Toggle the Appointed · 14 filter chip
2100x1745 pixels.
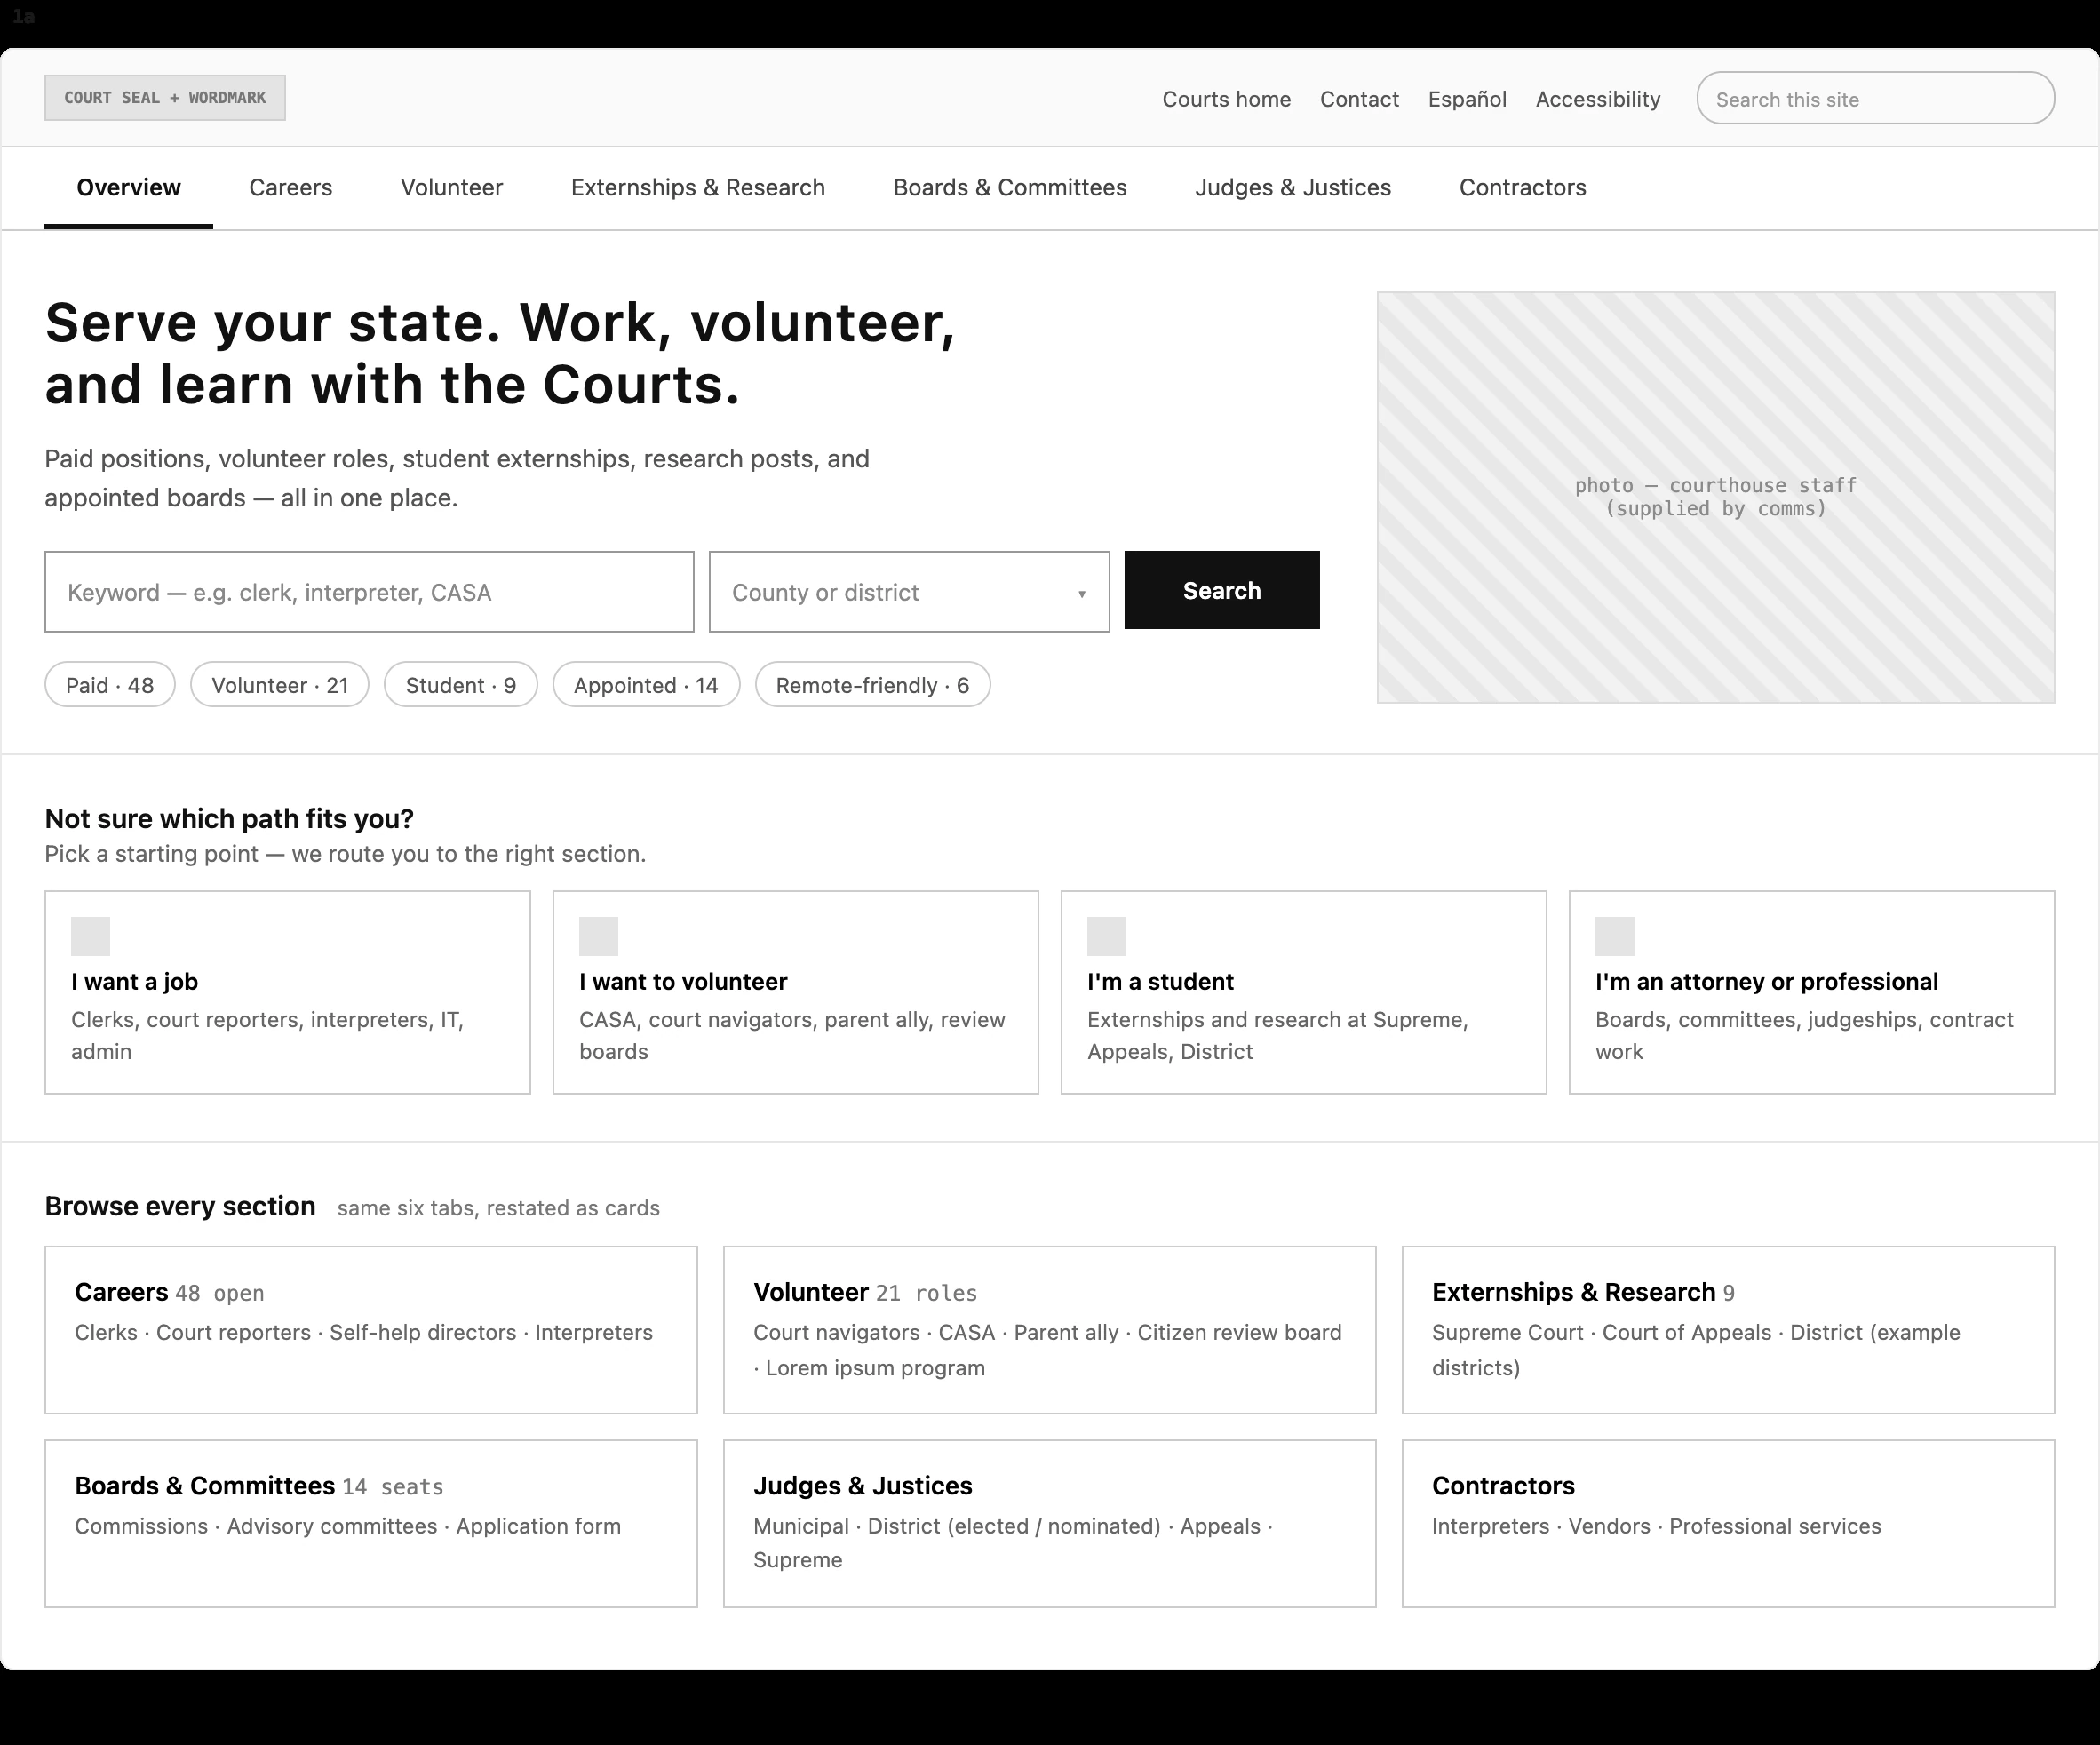pos(646,685)
